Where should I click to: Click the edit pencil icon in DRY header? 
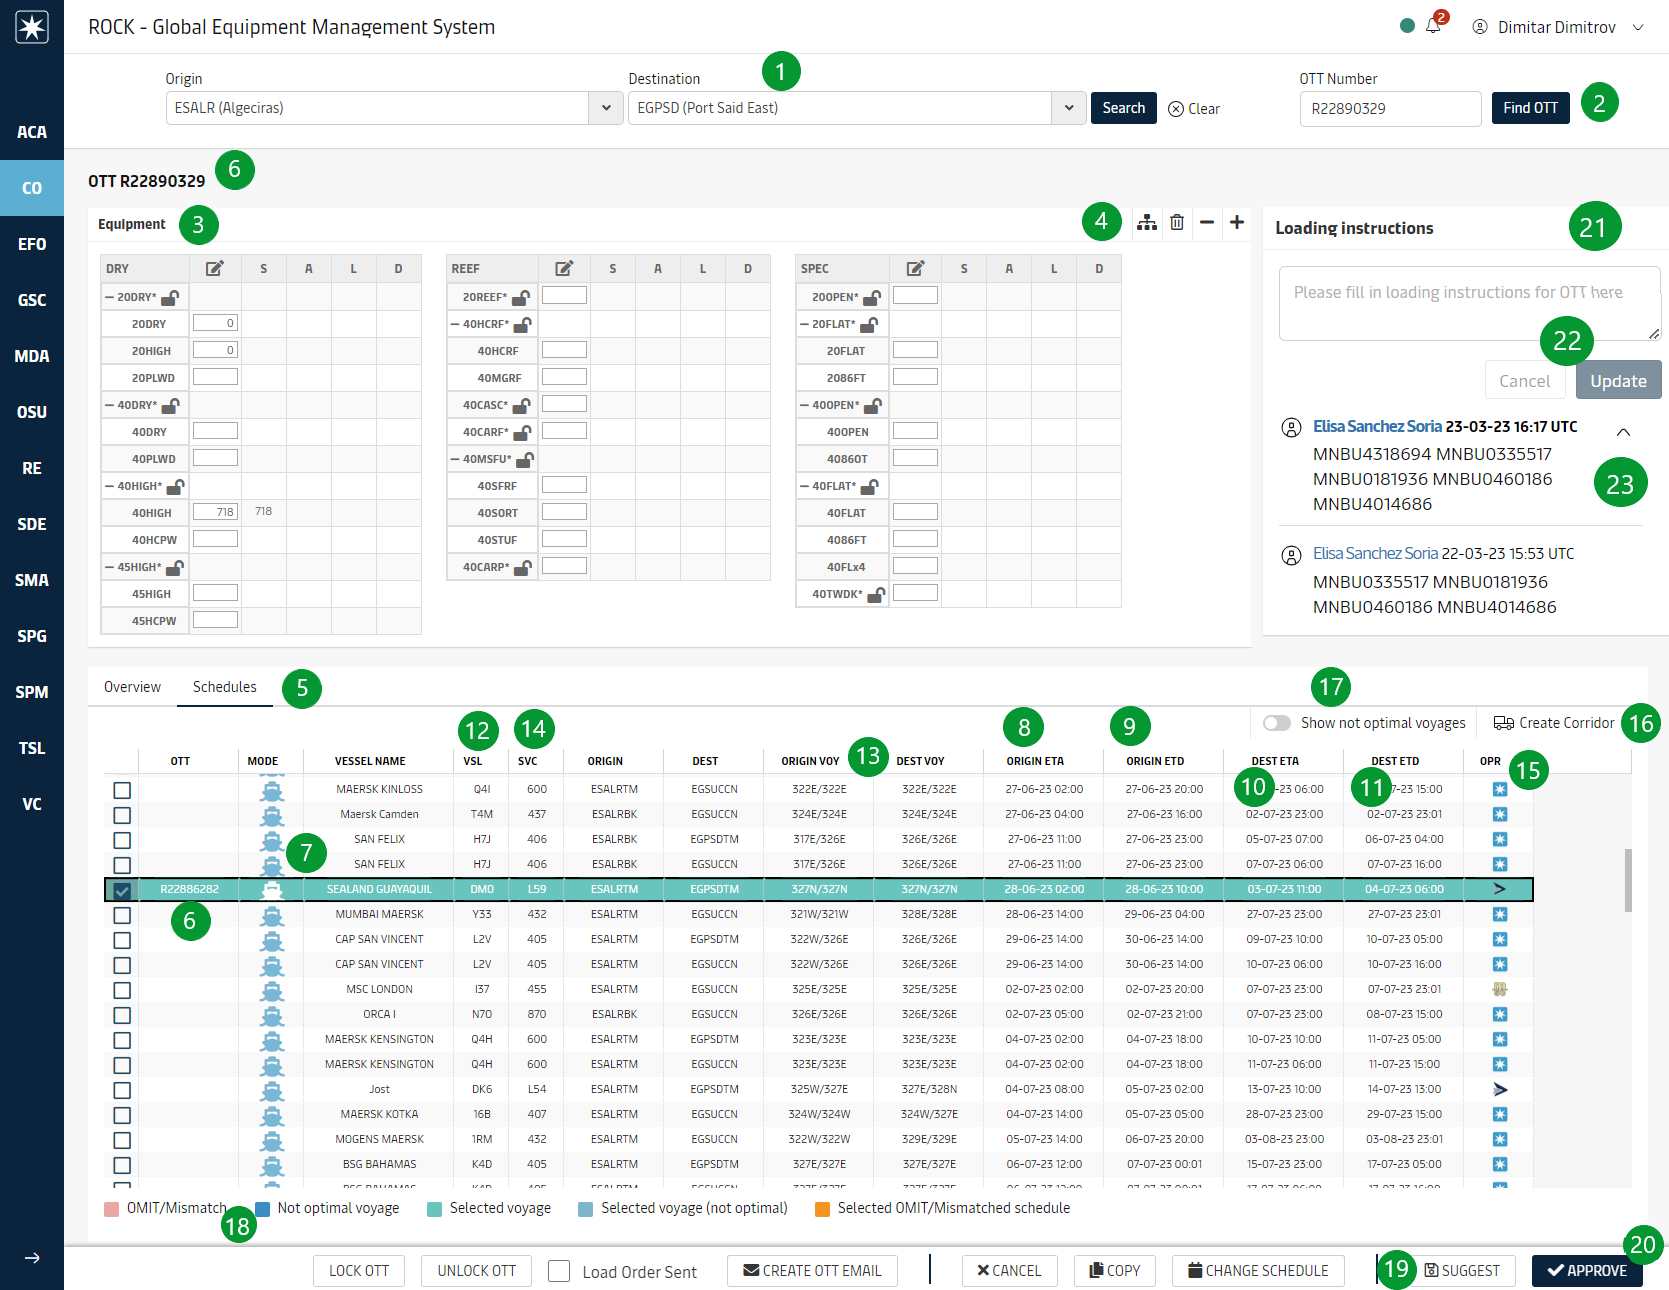[215, 268]
